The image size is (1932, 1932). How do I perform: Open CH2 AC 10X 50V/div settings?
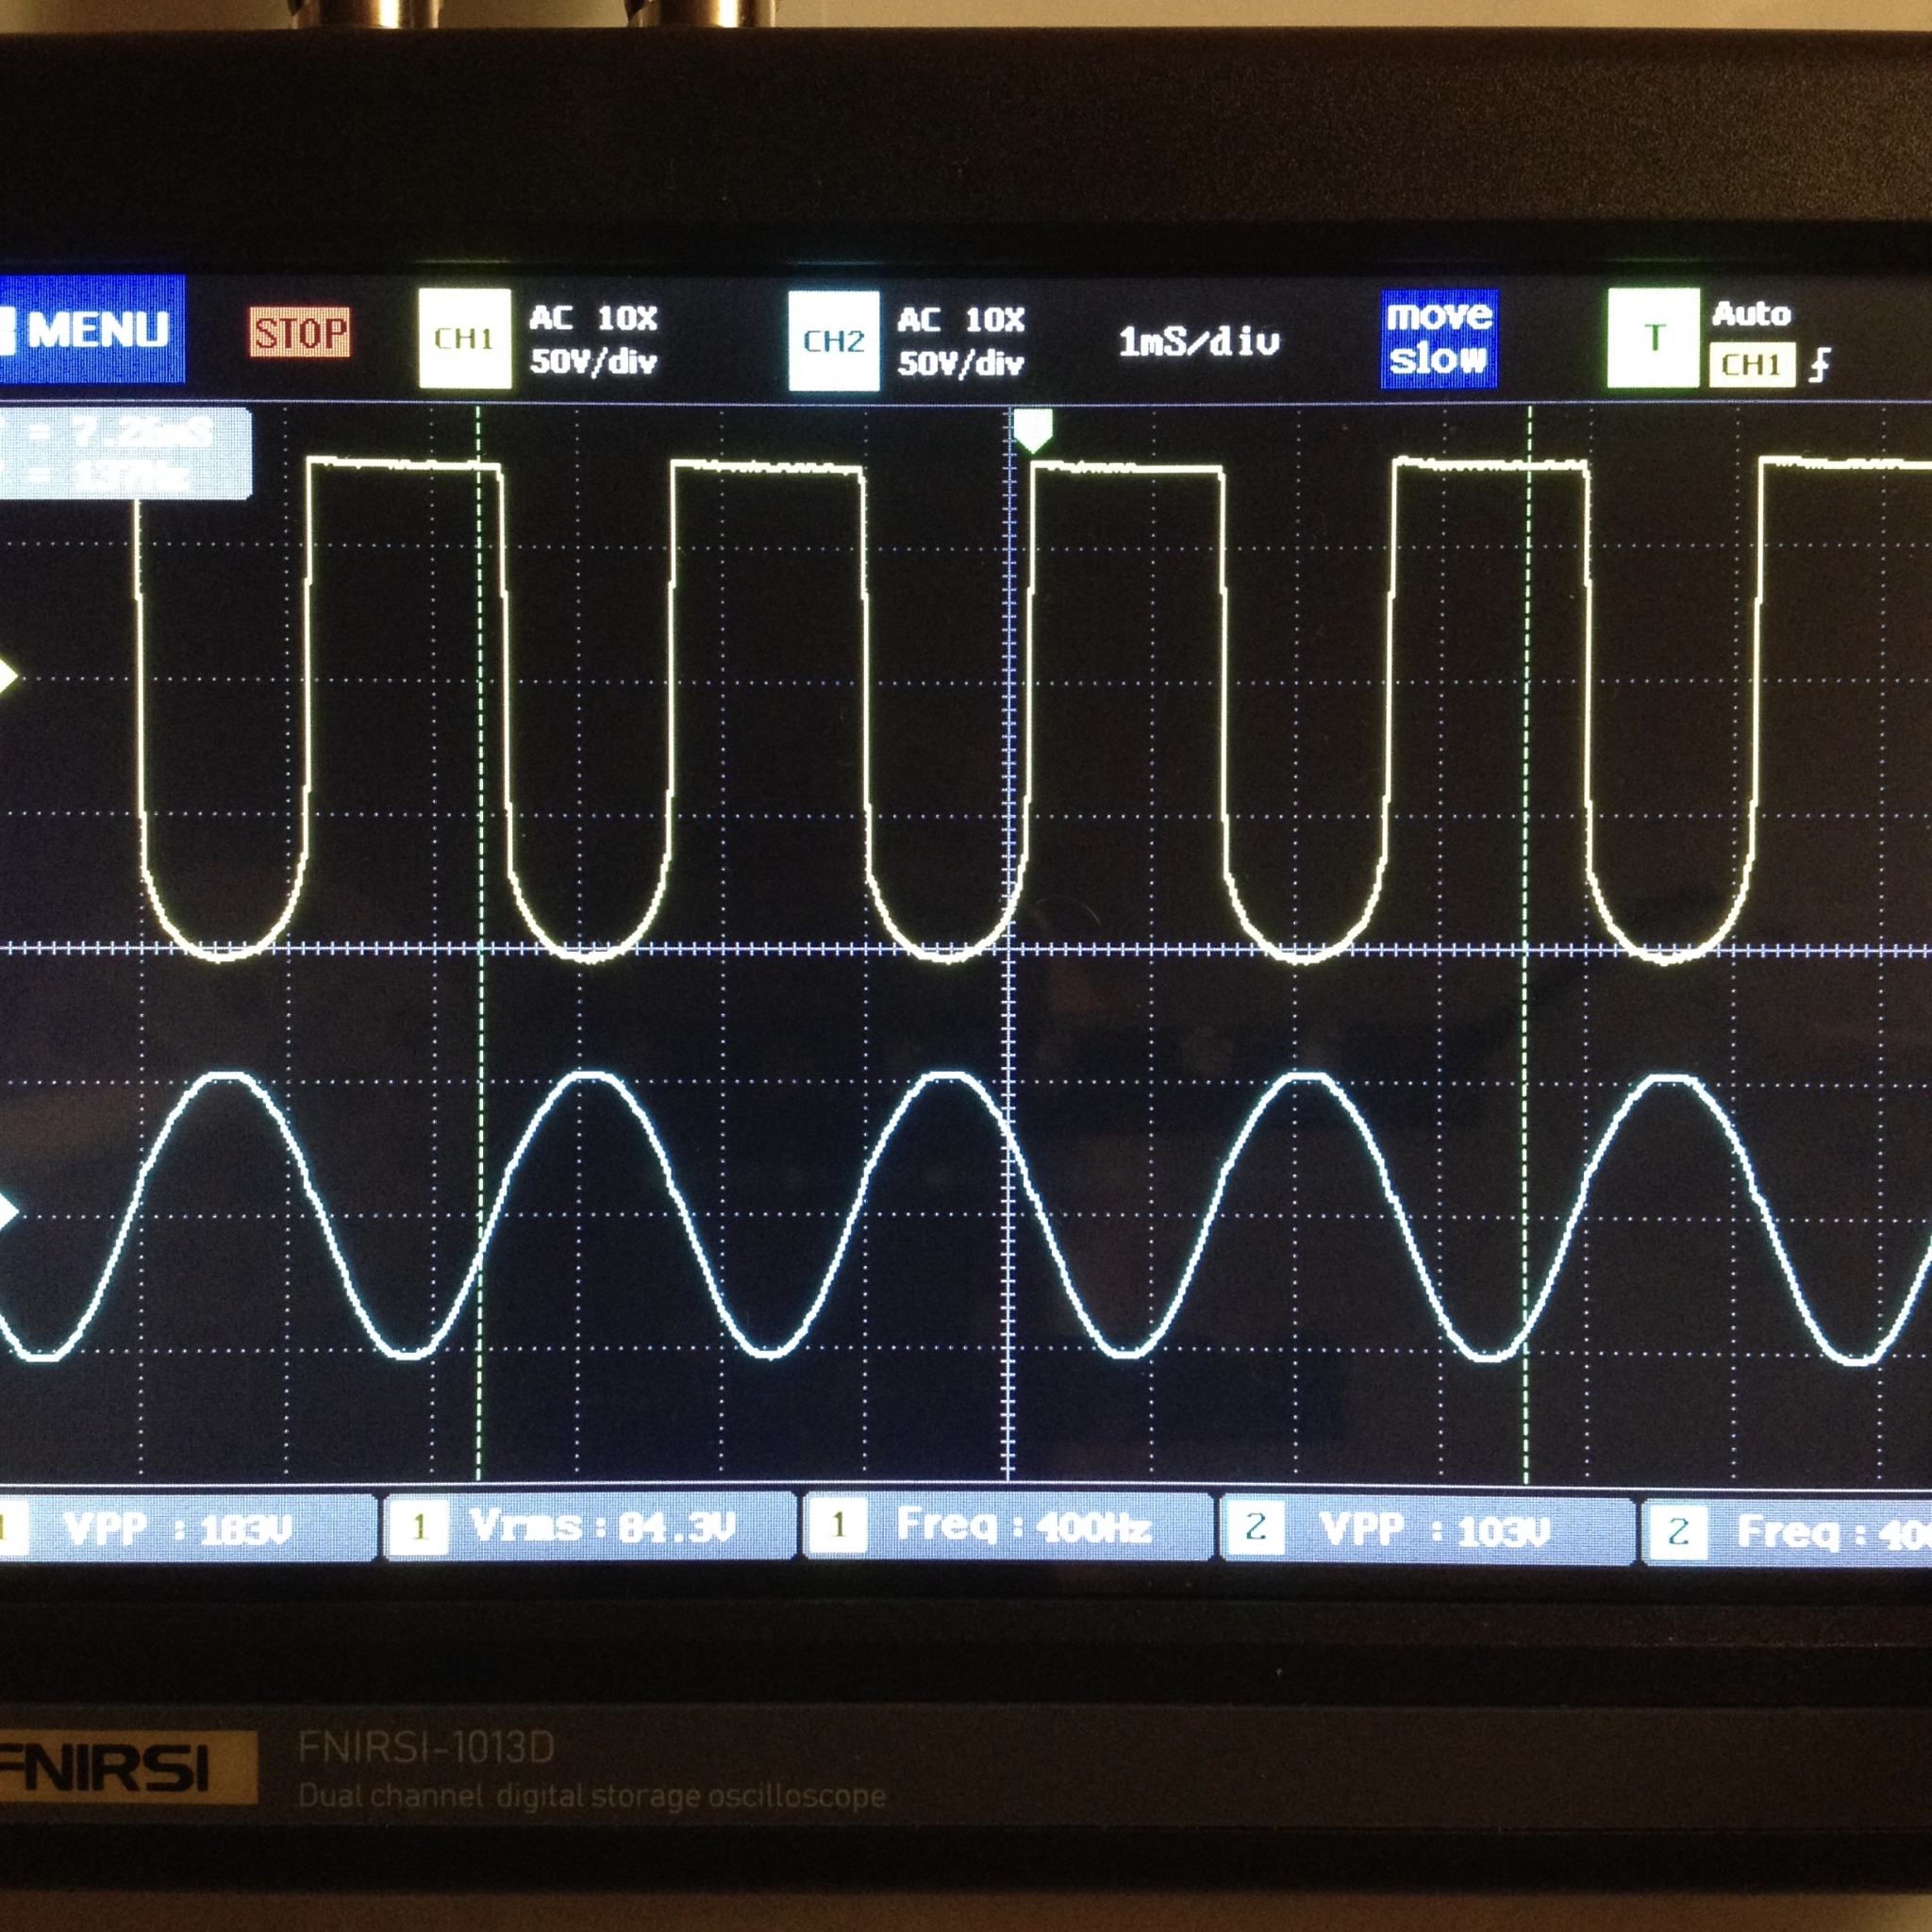960,342
